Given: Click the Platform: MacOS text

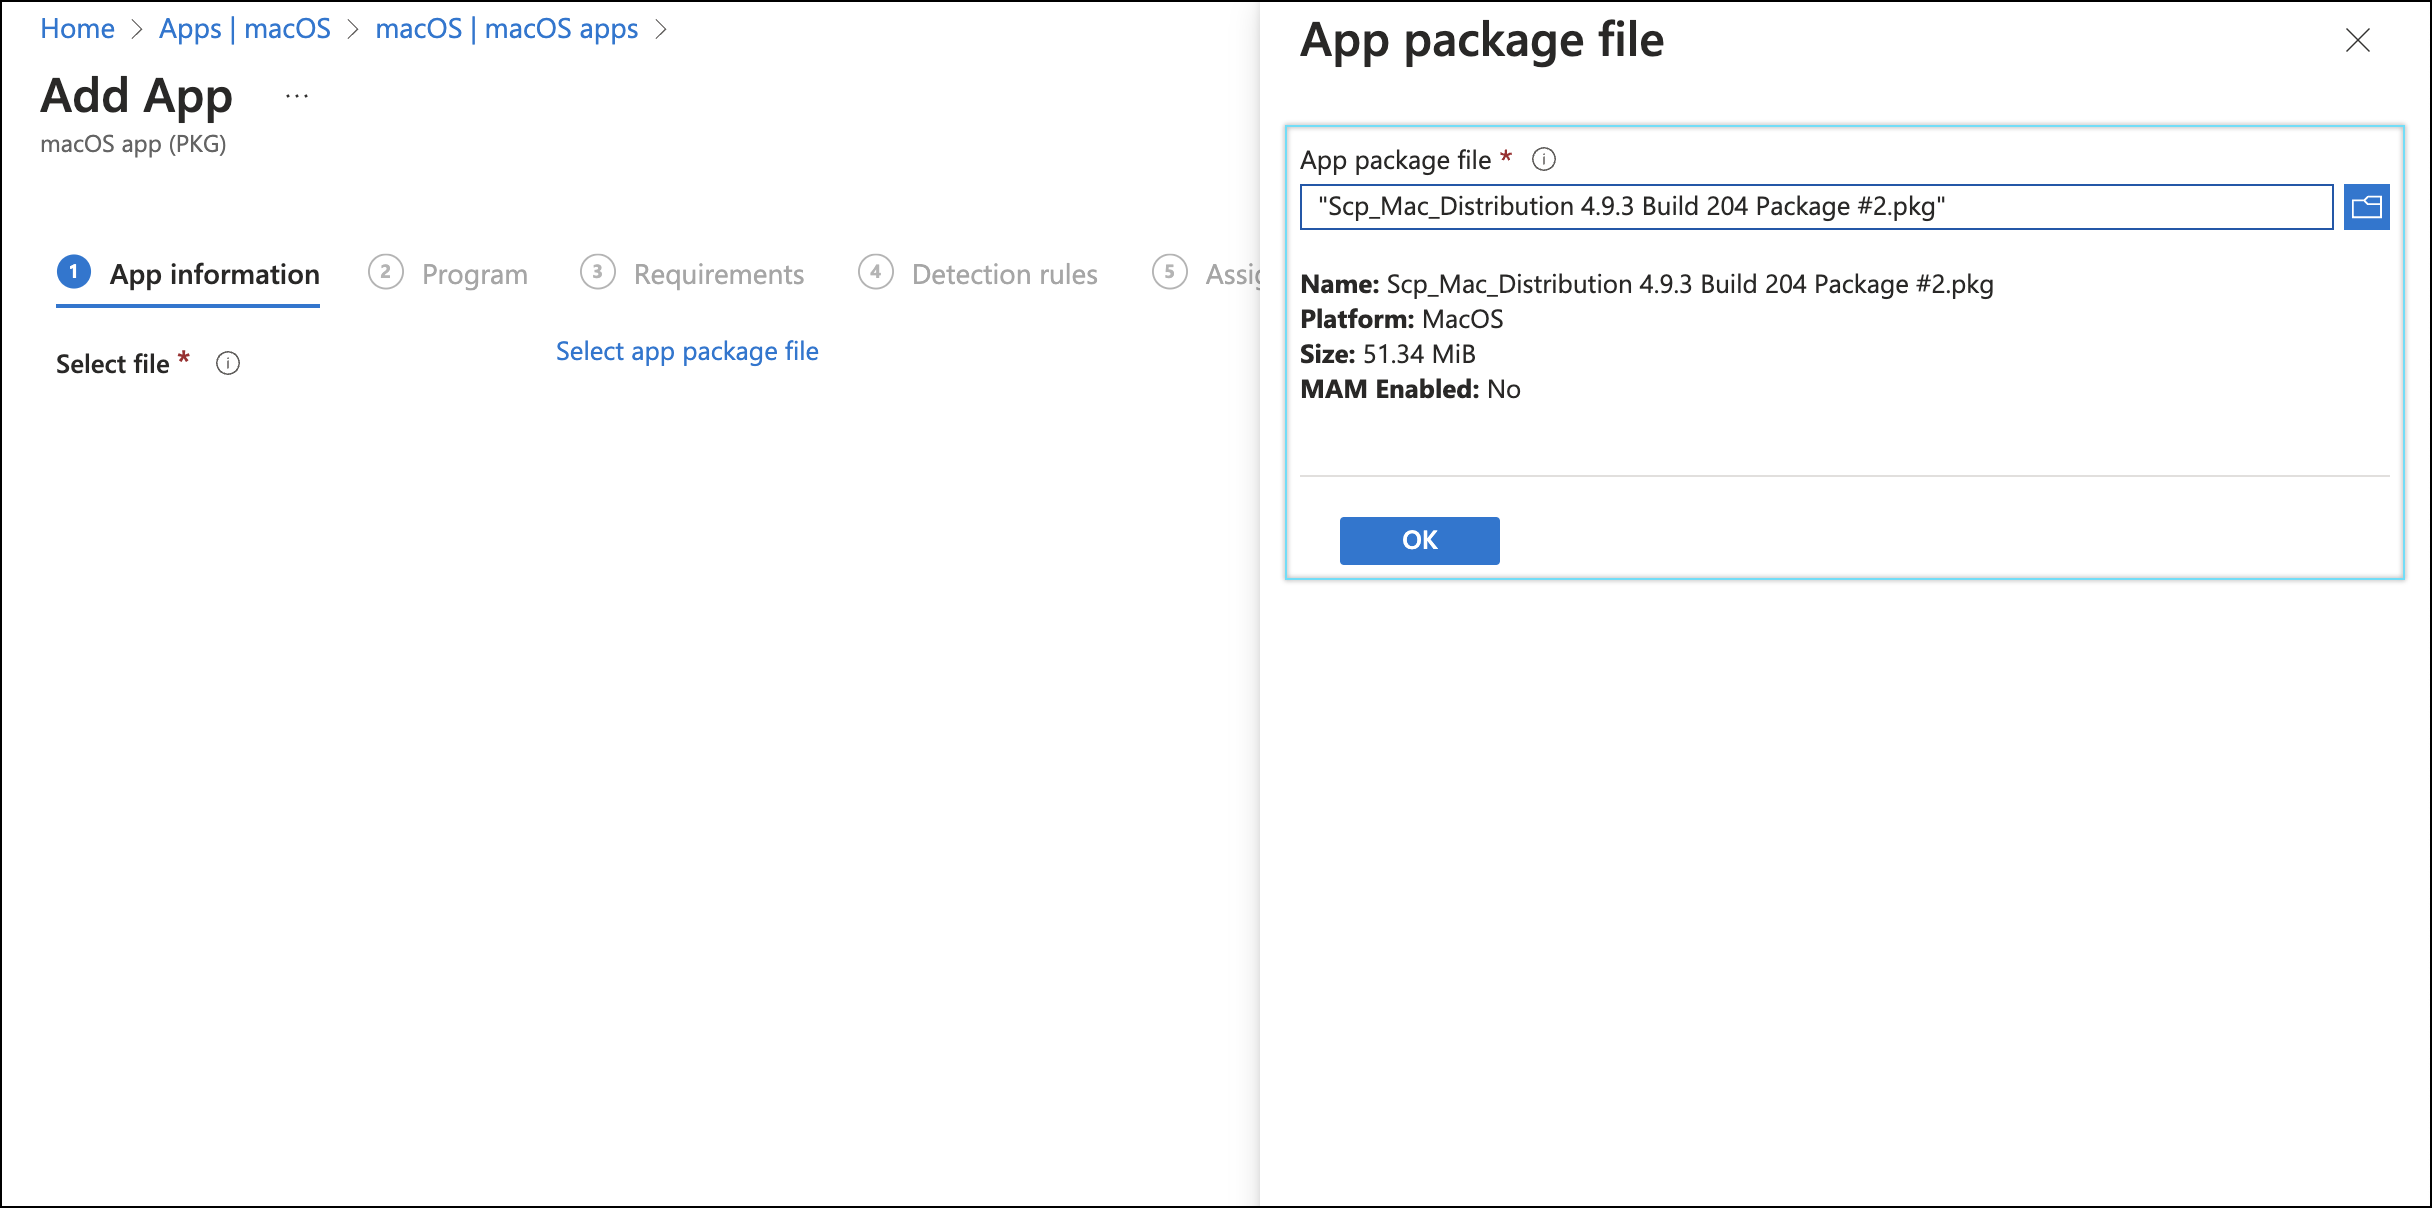Looking at the screenshot, I should 1401,320.
